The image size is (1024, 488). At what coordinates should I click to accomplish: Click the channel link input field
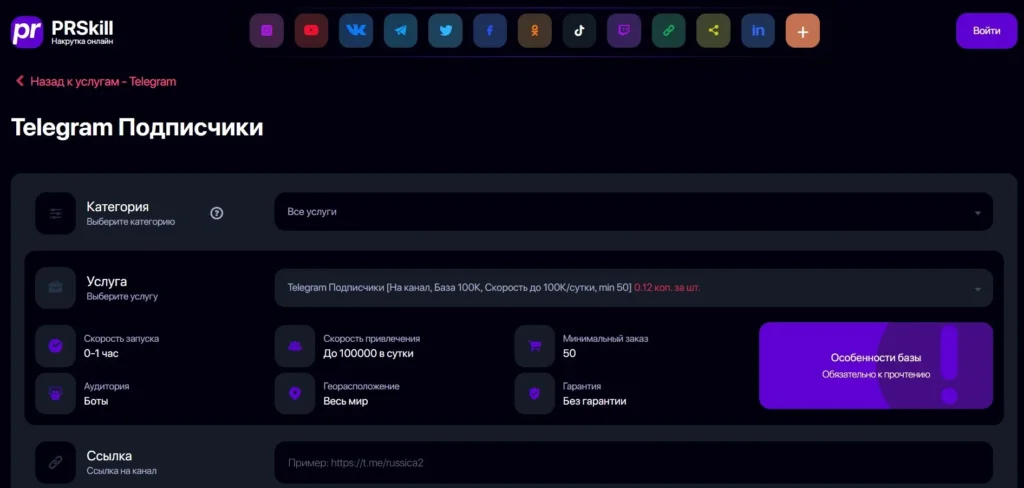[x=633, y=463]
